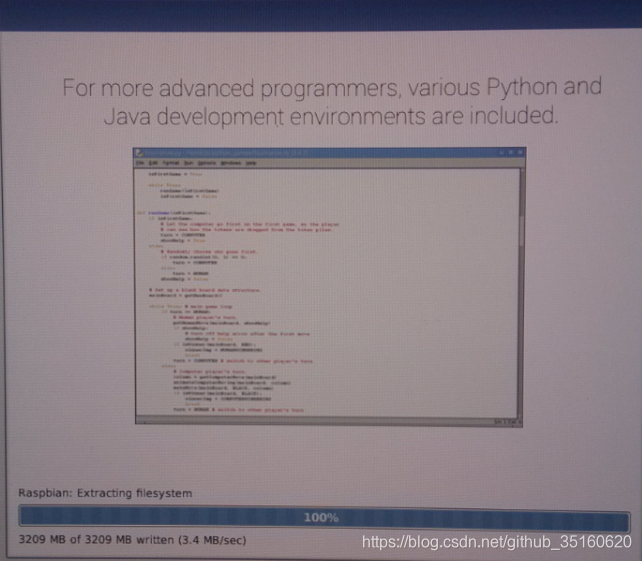
Task: Open the Python editor screenshot in slide
Action: click(x=329, y=287)
